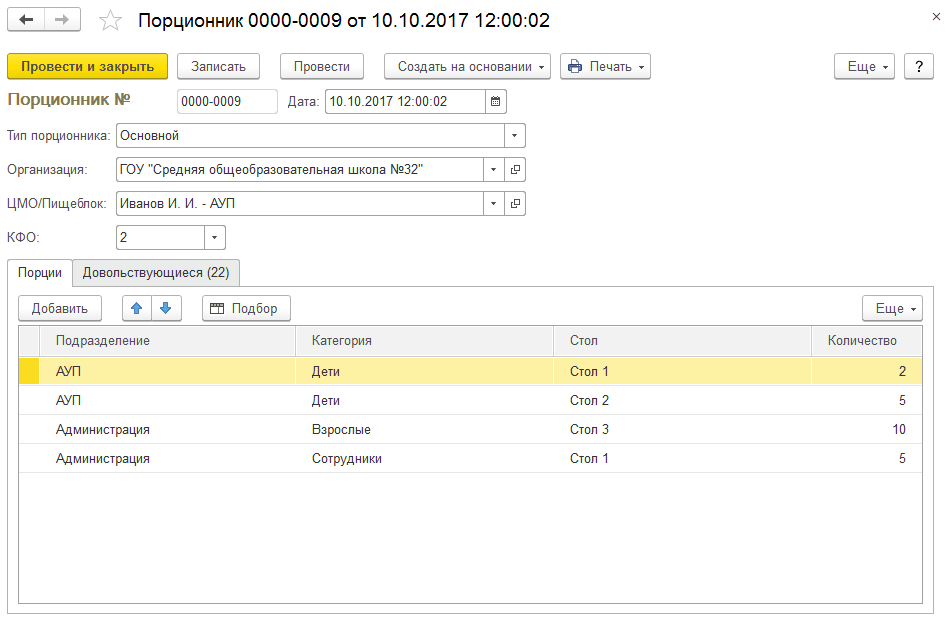
Task: Sort by Количество column header
Action: [x=867, y=341]
